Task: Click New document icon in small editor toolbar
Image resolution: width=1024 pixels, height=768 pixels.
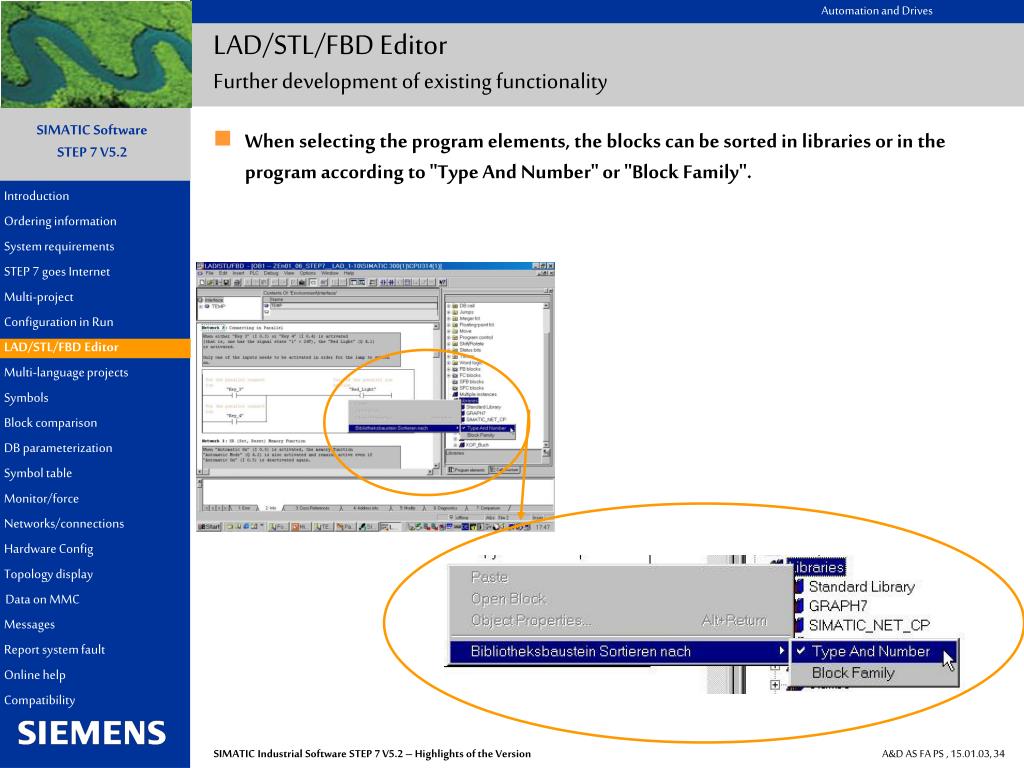Action: point(202,283)
